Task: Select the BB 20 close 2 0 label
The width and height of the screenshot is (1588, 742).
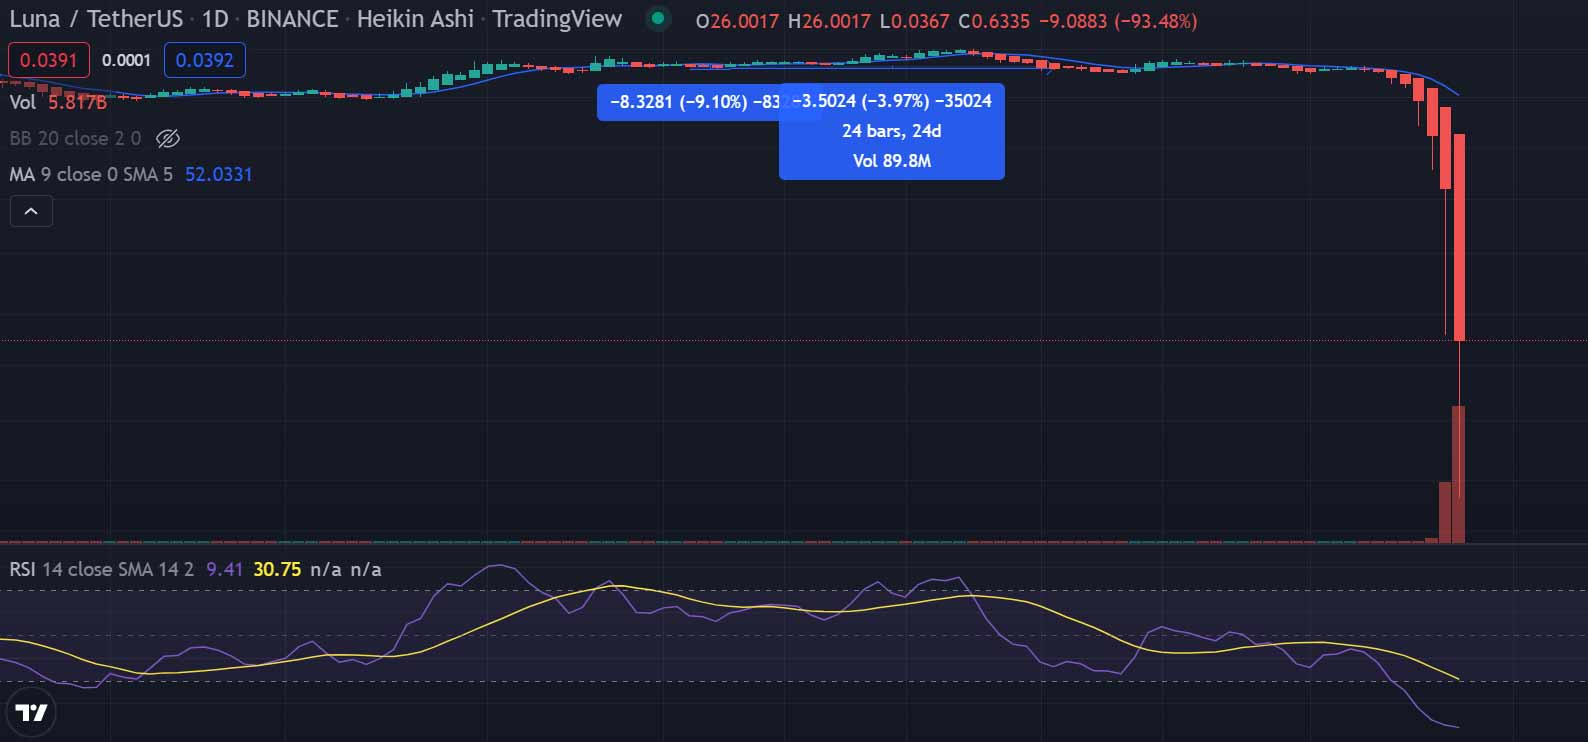Action: point(75,139)
